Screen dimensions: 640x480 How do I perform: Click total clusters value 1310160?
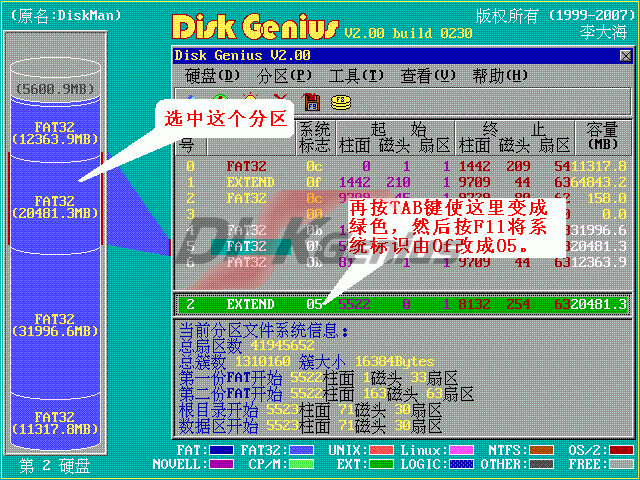(x=262, y=361)
